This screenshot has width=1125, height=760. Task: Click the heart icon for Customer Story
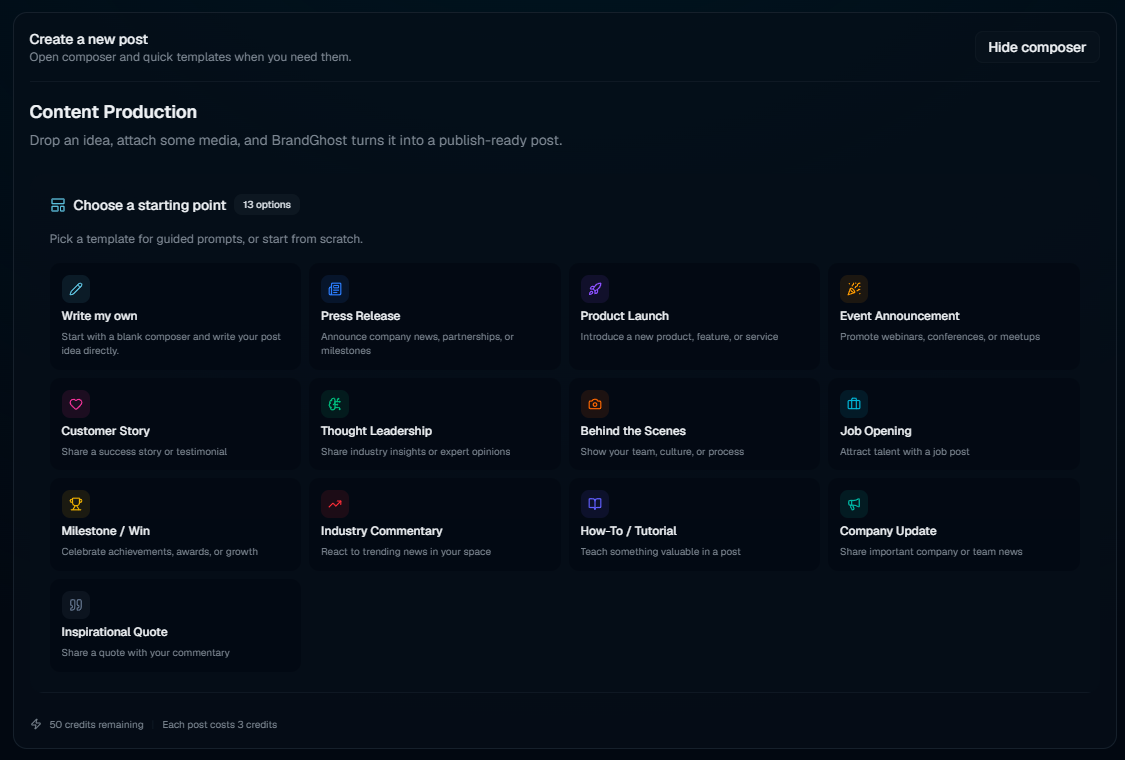coord(75,404)
